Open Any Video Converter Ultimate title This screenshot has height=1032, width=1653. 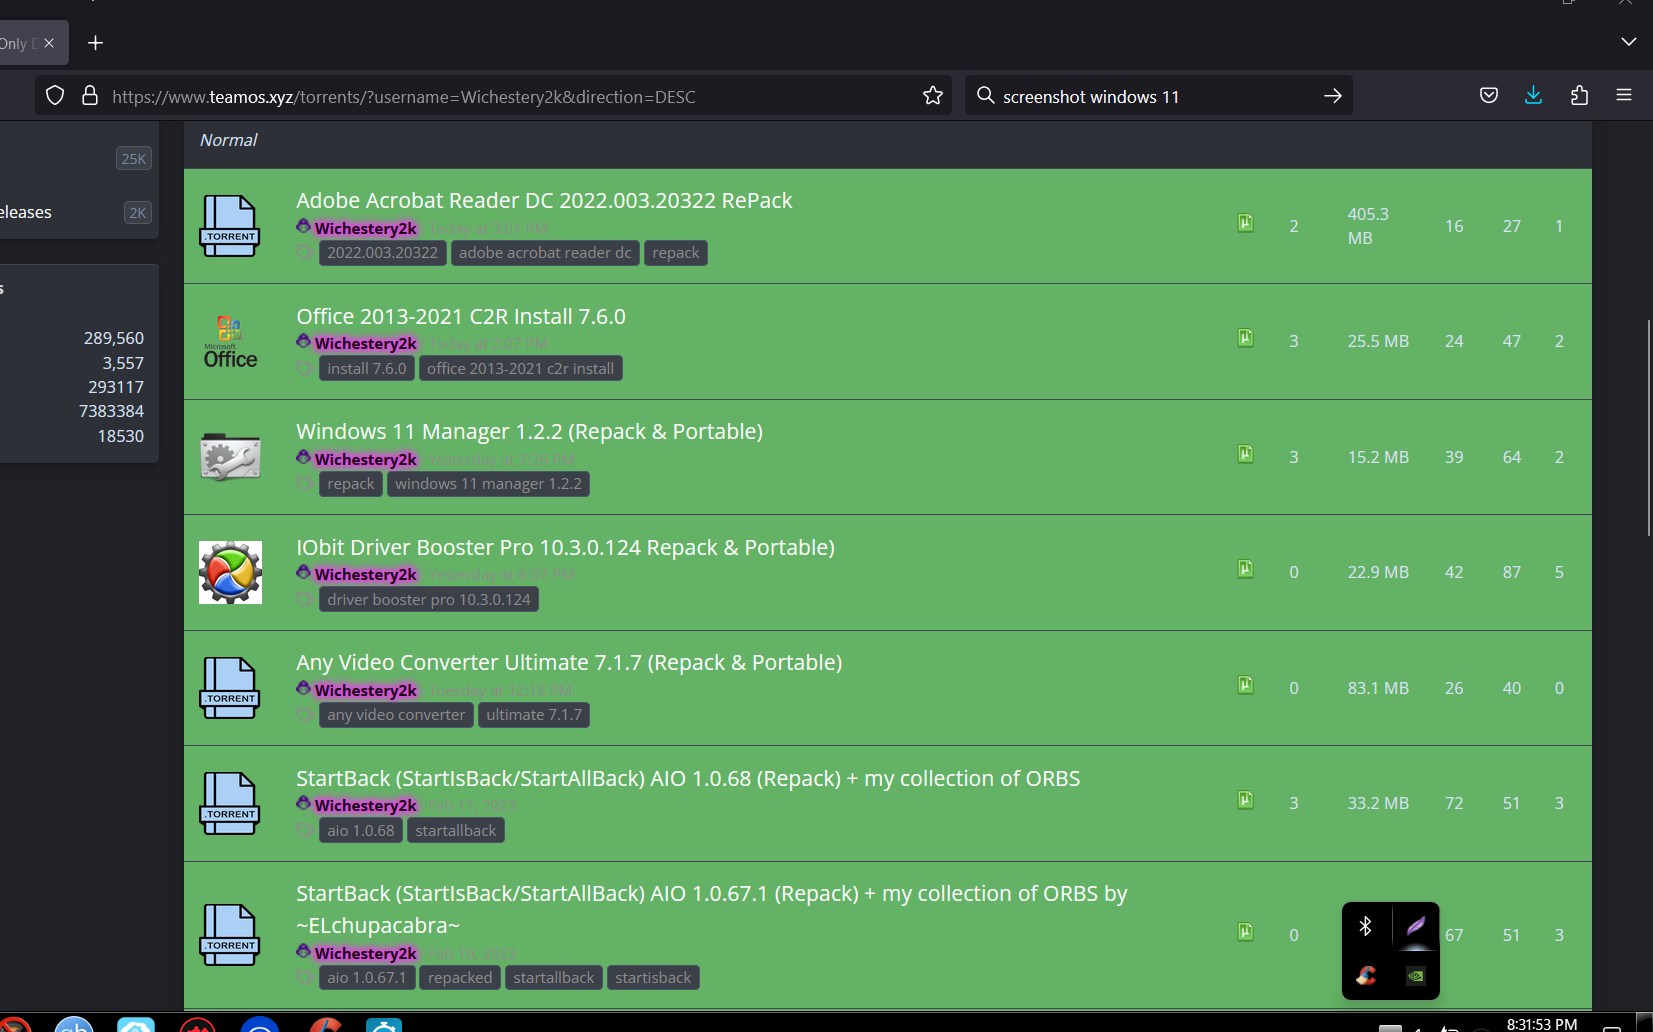[569, 662]
